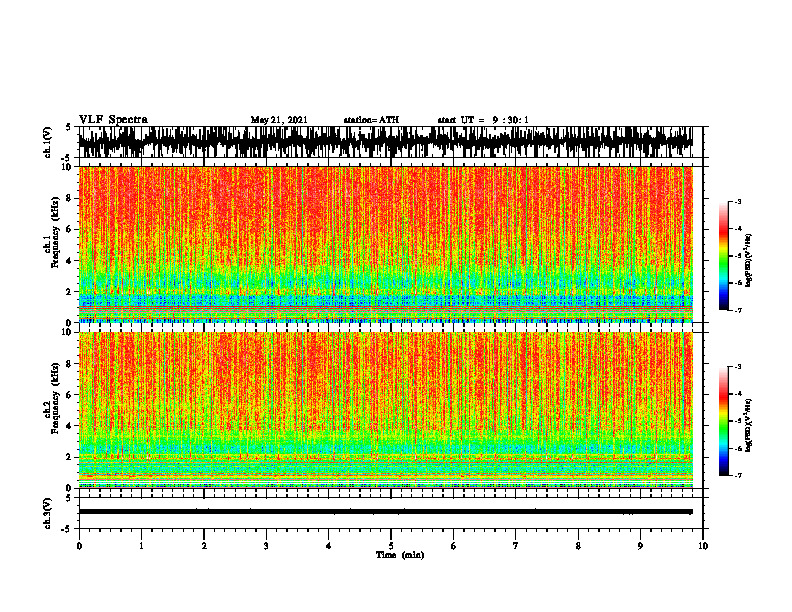Viewport: 792px width, 612px height.
Task: Click tick label "4" on the Time axis
Action: 328,546
